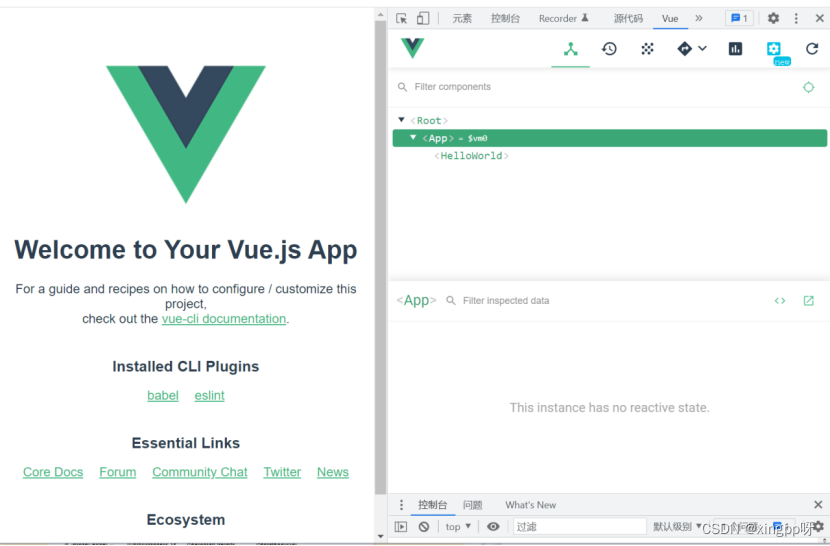This screenshot has width=830, height=546.
Task: Open the Performance bar chart icon
Action: (735, 49)
